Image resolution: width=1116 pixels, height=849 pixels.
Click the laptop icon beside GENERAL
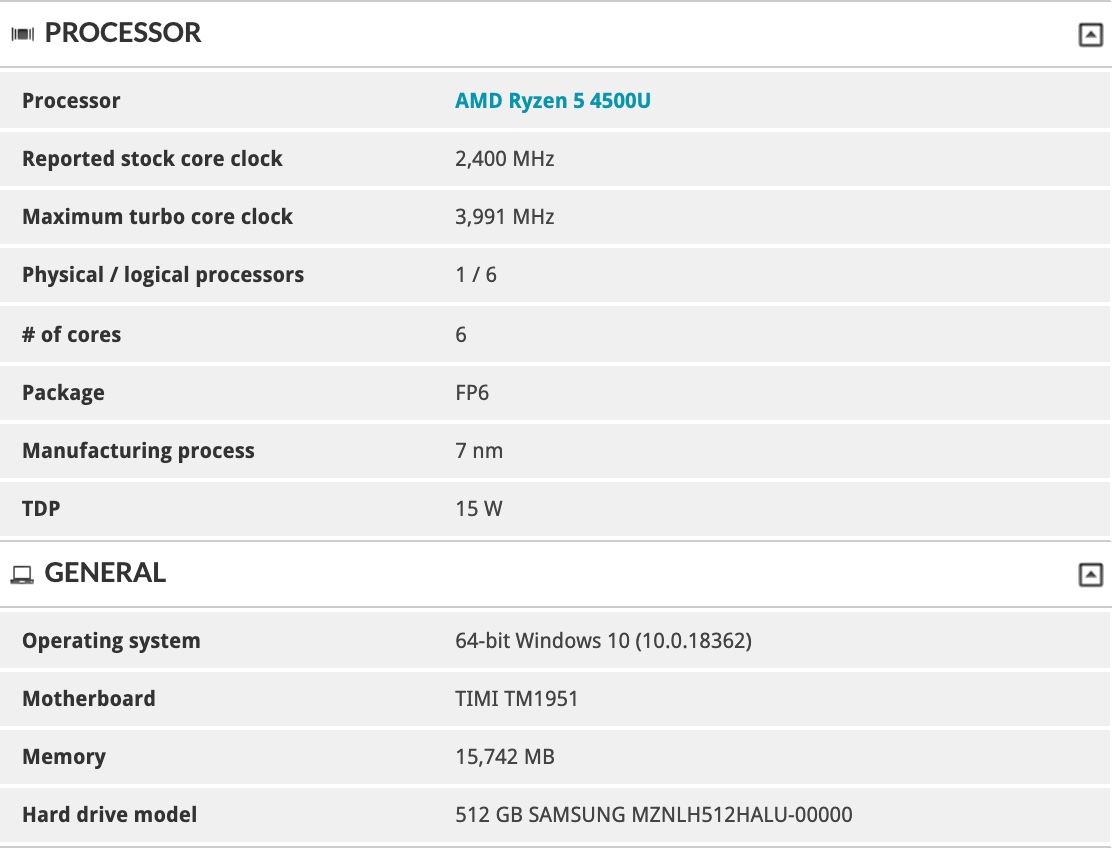(21, 574)
